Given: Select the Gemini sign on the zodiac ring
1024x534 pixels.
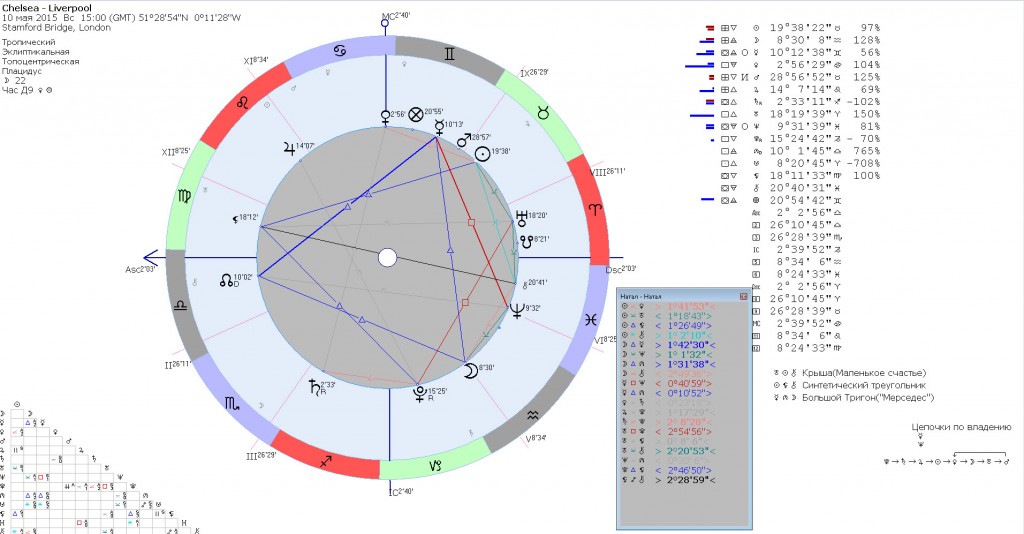Looking at the screenshot, I should [450, 54].
